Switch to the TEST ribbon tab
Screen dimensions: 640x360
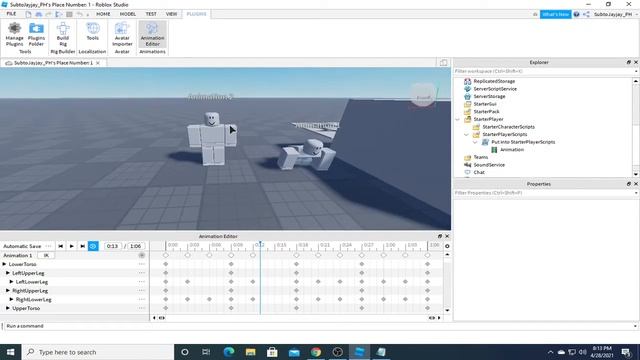[151, 14]
